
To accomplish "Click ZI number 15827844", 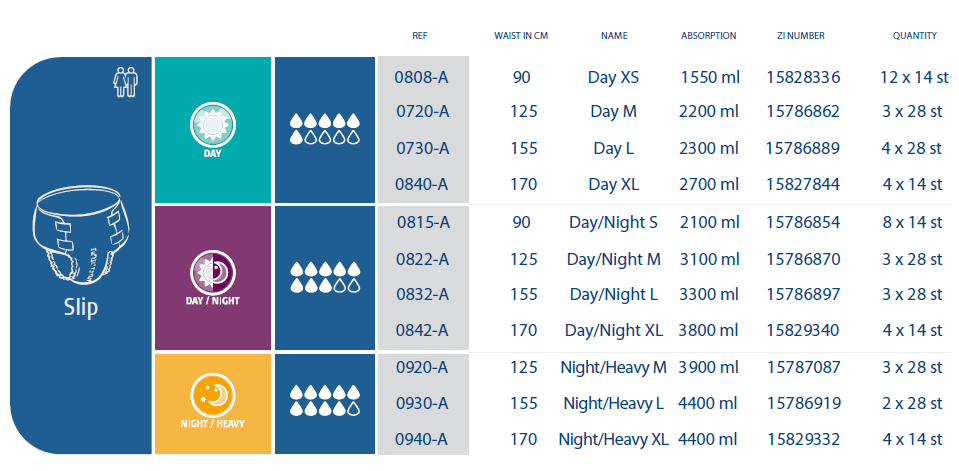I will [x=803, y=184].
